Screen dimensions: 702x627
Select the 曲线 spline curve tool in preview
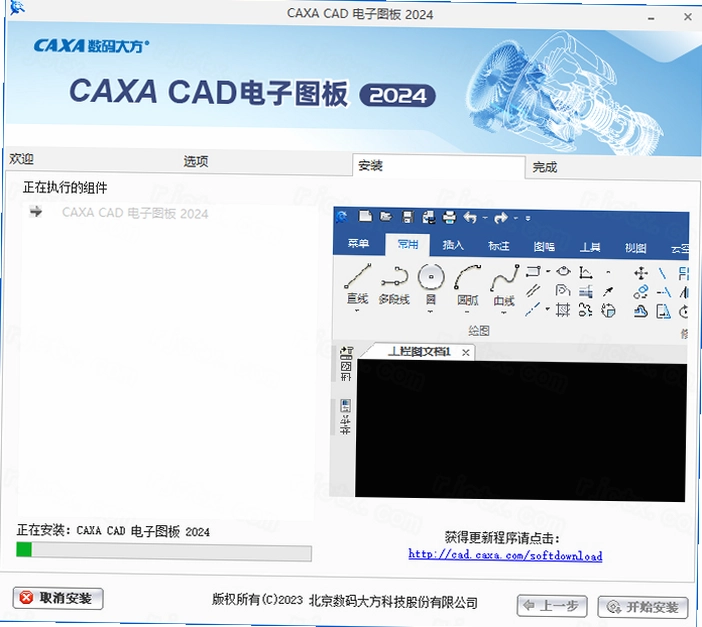coord(504,287)
